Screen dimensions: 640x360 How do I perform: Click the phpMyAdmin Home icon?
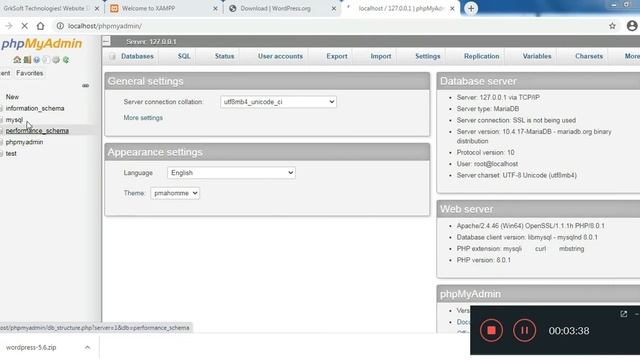click(x=17, y=60)
